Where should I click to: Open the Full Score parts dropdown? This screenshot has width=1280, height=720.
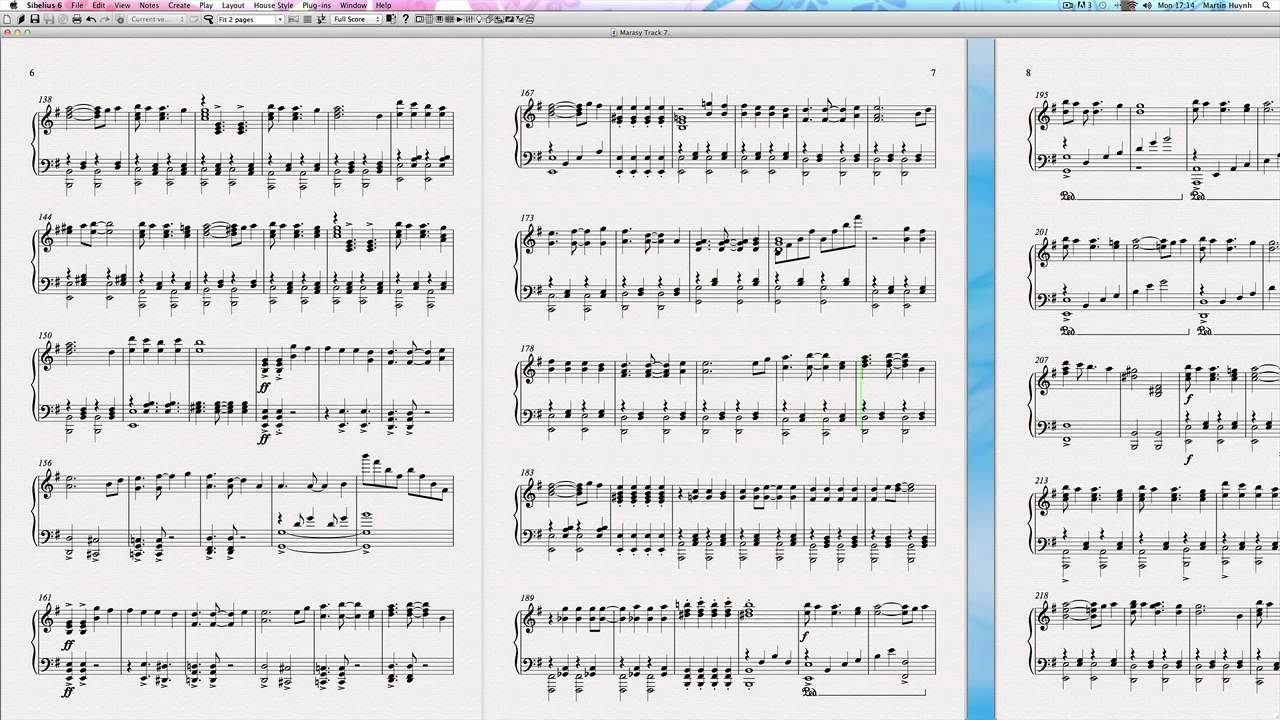pyautogui.click(x=356, y=19)
